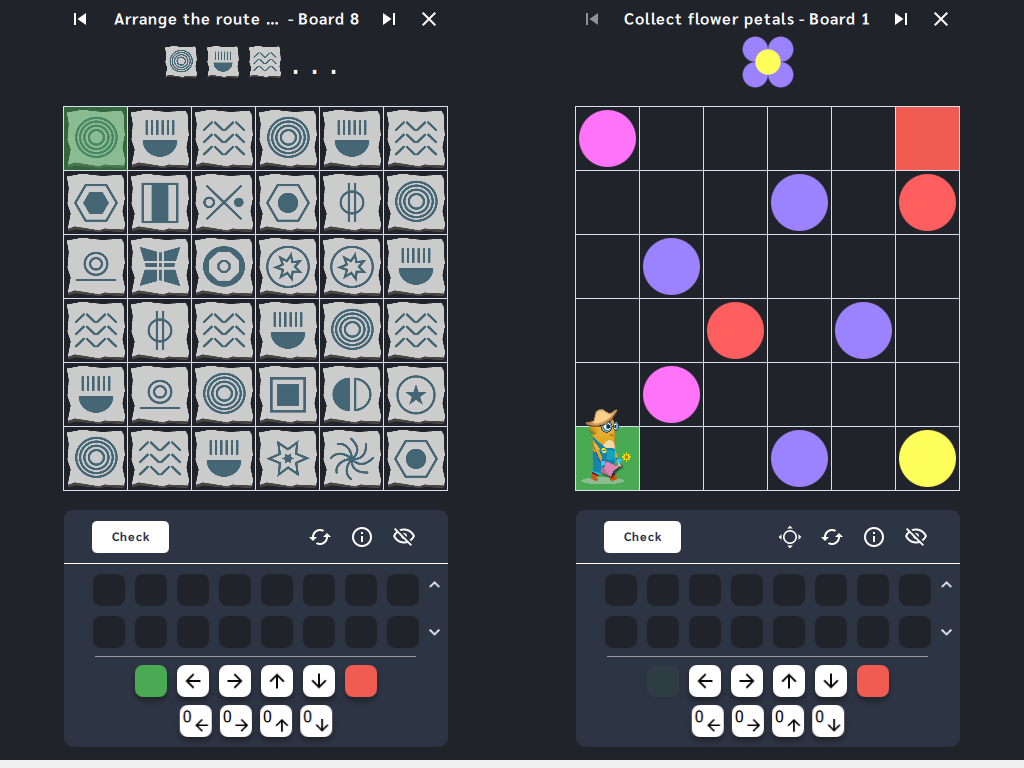Expand the command rows up with the left chevron

pyautogui.click(x=434, y=585)
